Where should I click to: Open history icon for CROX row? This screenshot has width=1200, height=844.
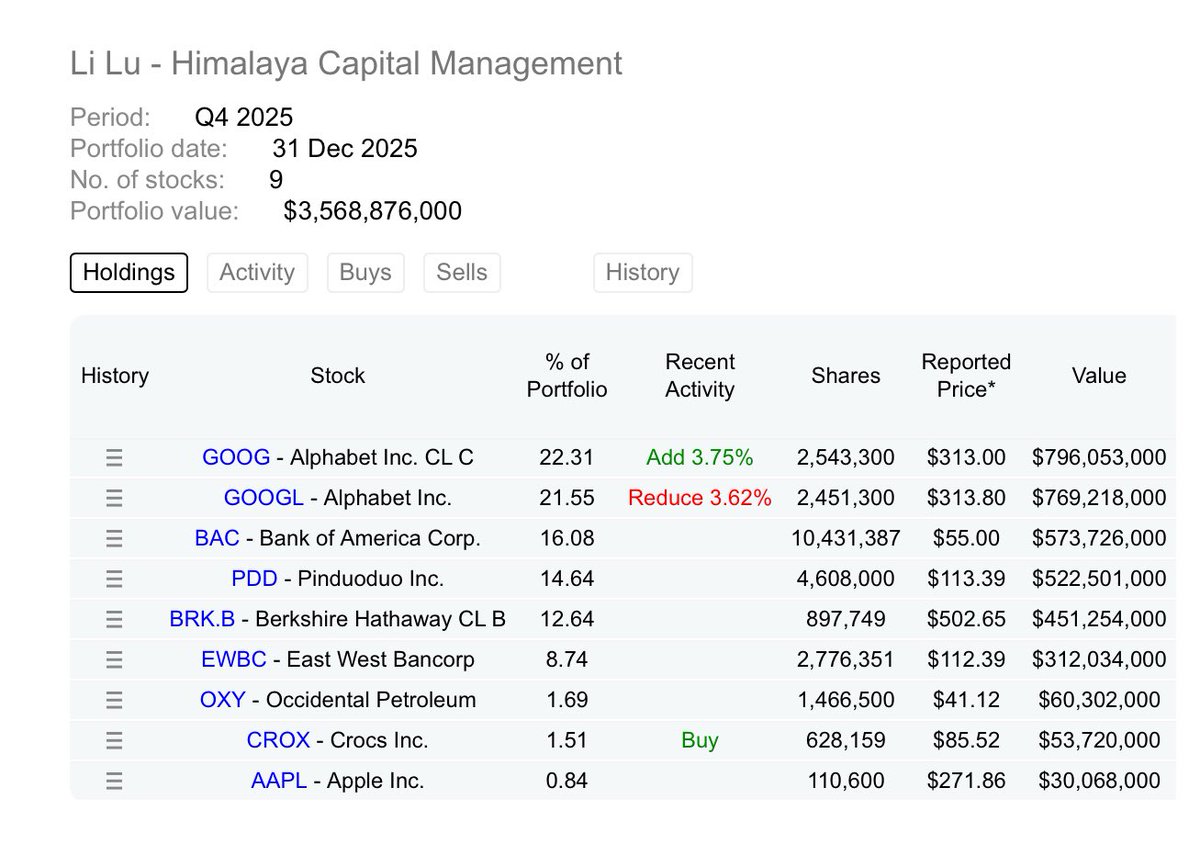point(114,741)
